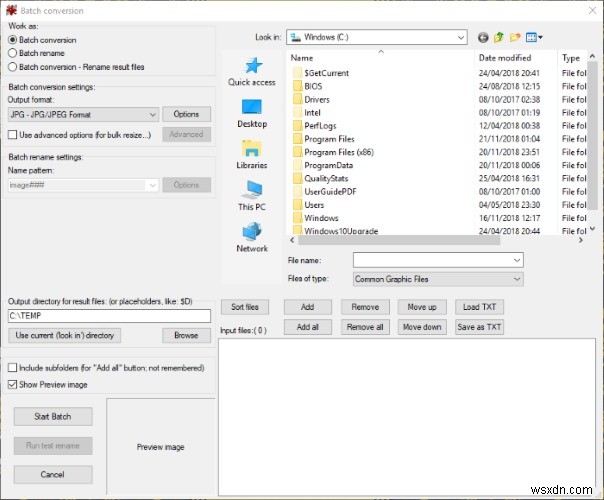
Task: Click Use current (look in) directory button
Action: click(65, 336)
